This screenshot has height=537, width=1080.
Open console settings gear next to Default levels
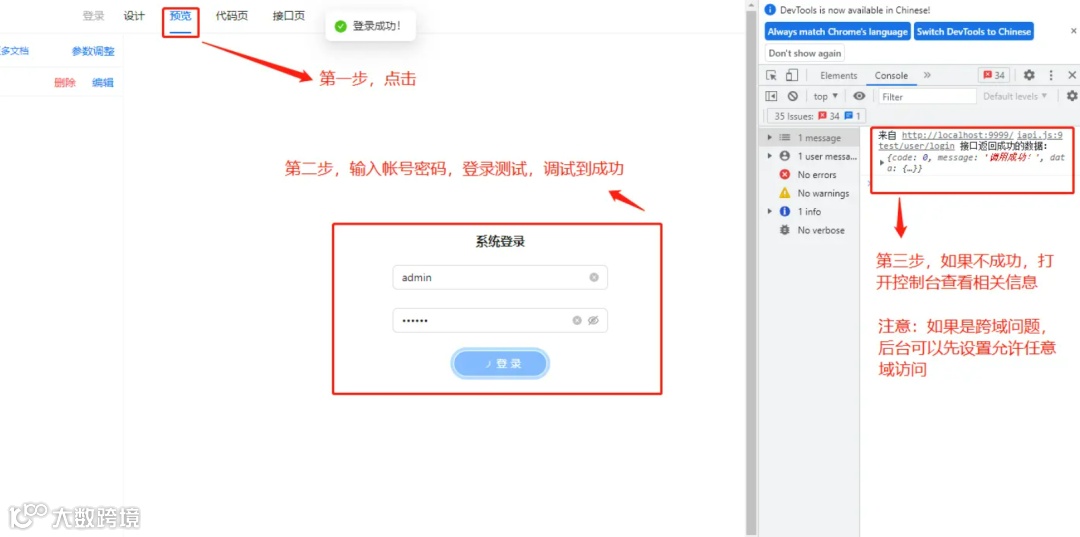tap(1072, 96)
